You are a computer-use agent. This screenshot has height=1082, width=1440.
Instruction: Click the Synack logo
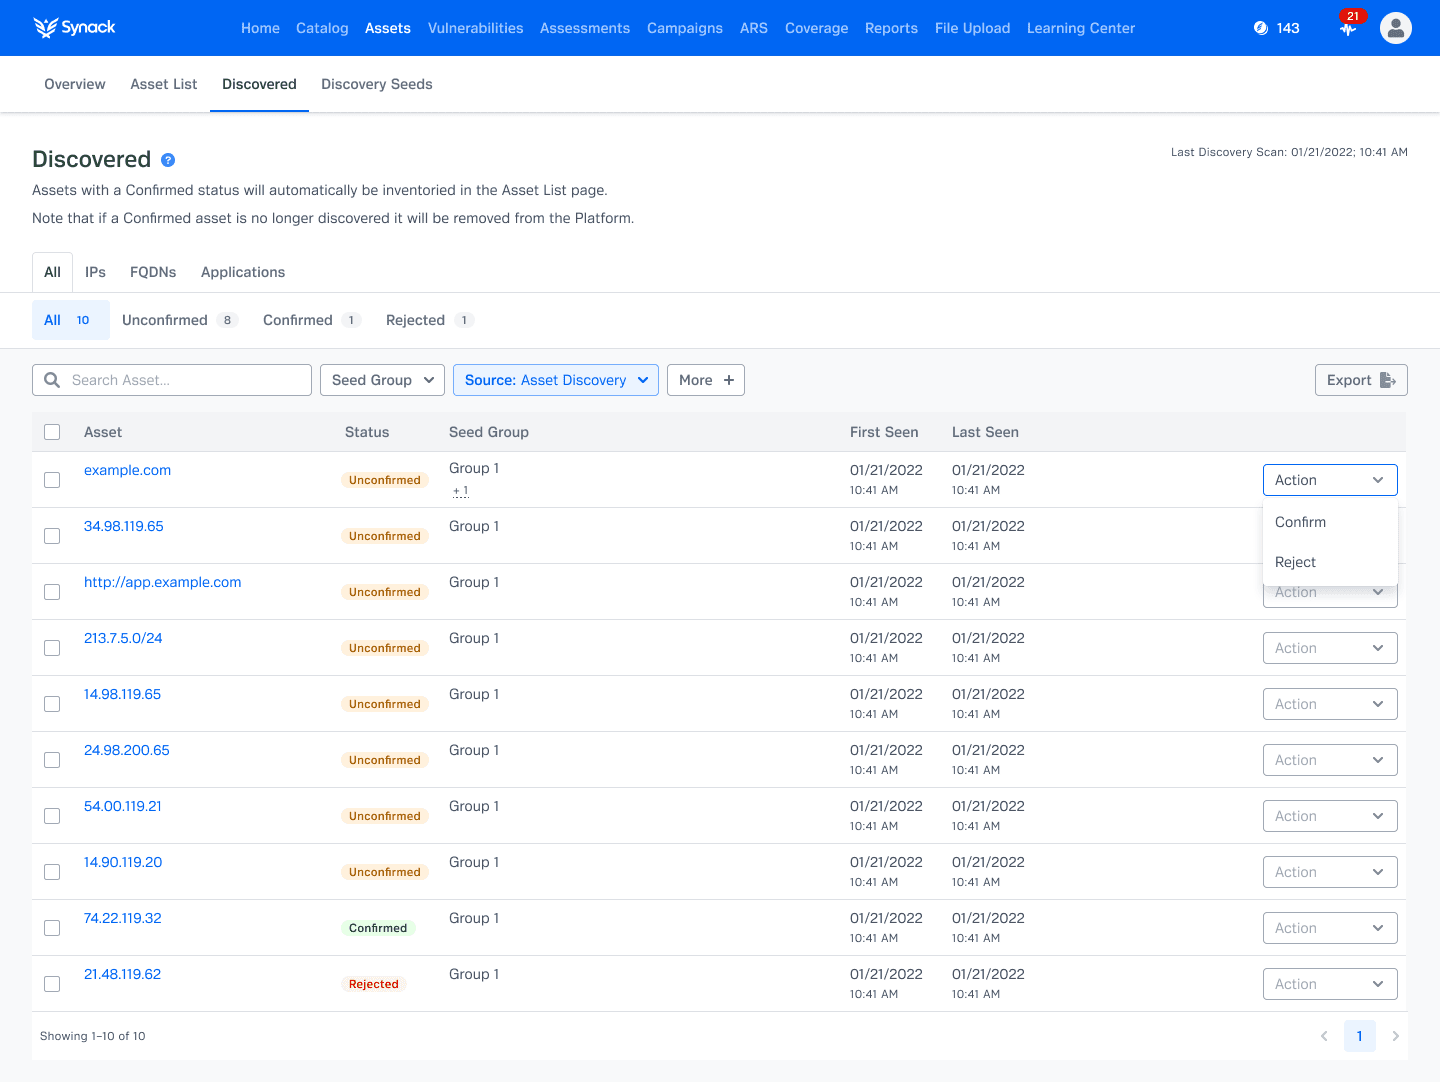(x=74, y=28)
